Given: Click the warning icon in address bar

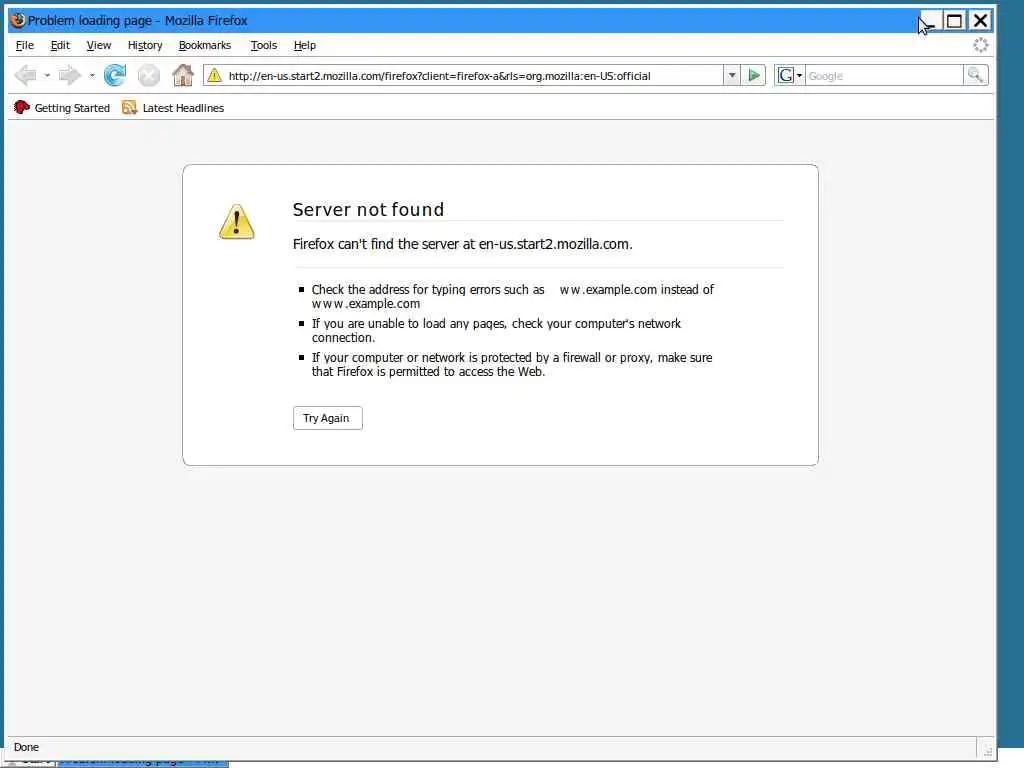Looking at the screenshot, I should 214,76.
